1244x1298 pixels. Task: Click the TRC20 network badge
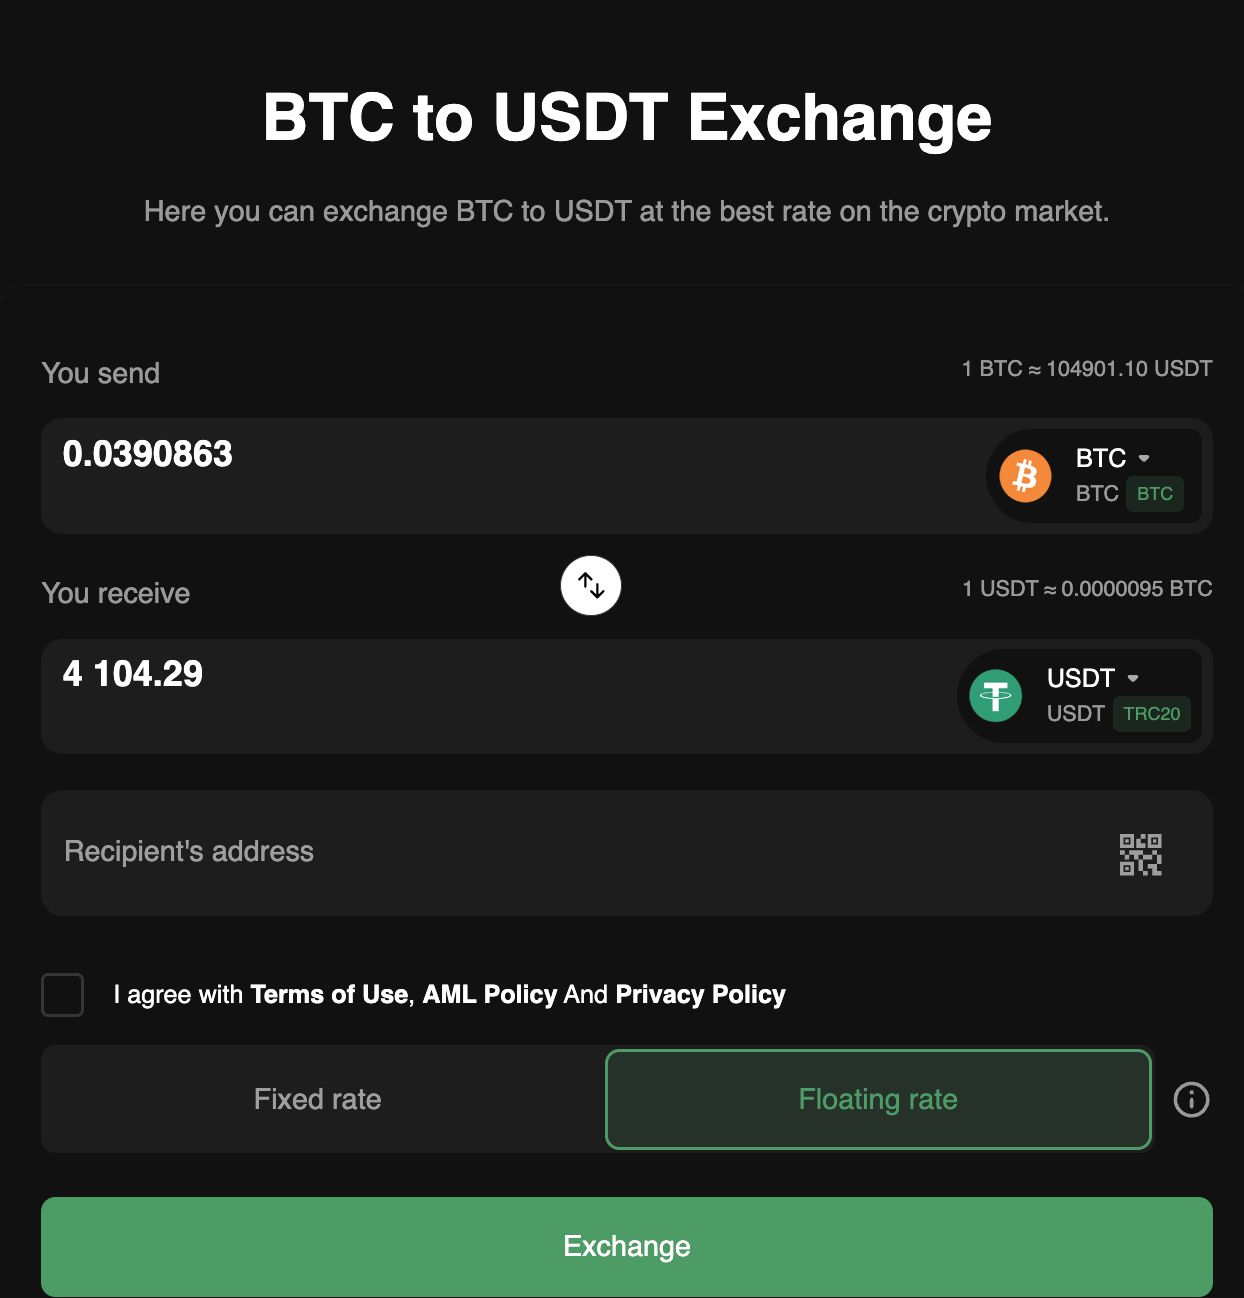pyautogui.click(x=1151, y=714)
